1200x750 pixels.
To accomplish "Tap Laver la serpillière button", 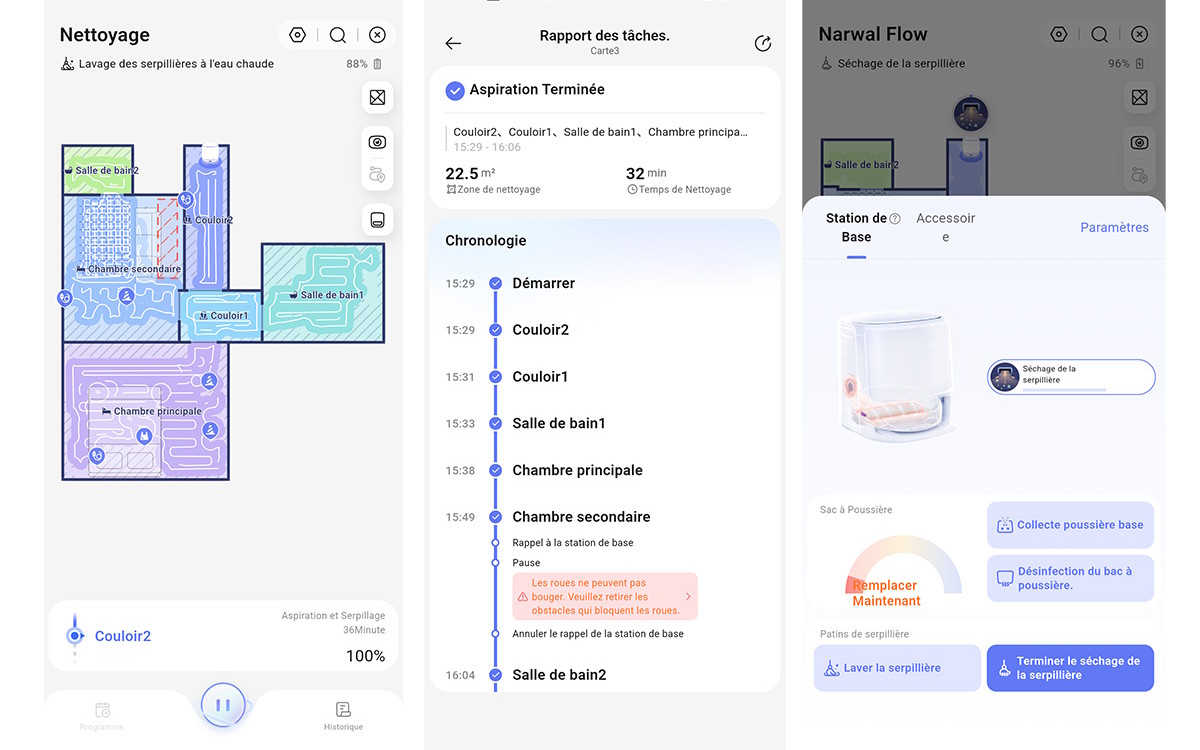I will (x=897, y=668).
